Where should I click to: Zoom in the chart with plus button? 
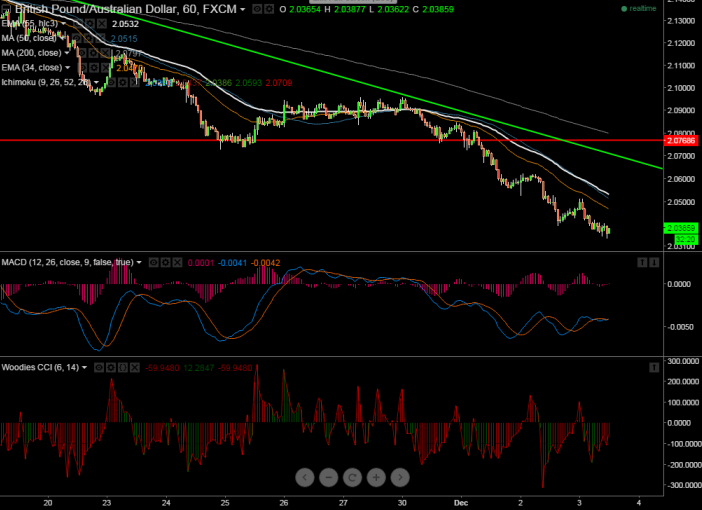376,478
